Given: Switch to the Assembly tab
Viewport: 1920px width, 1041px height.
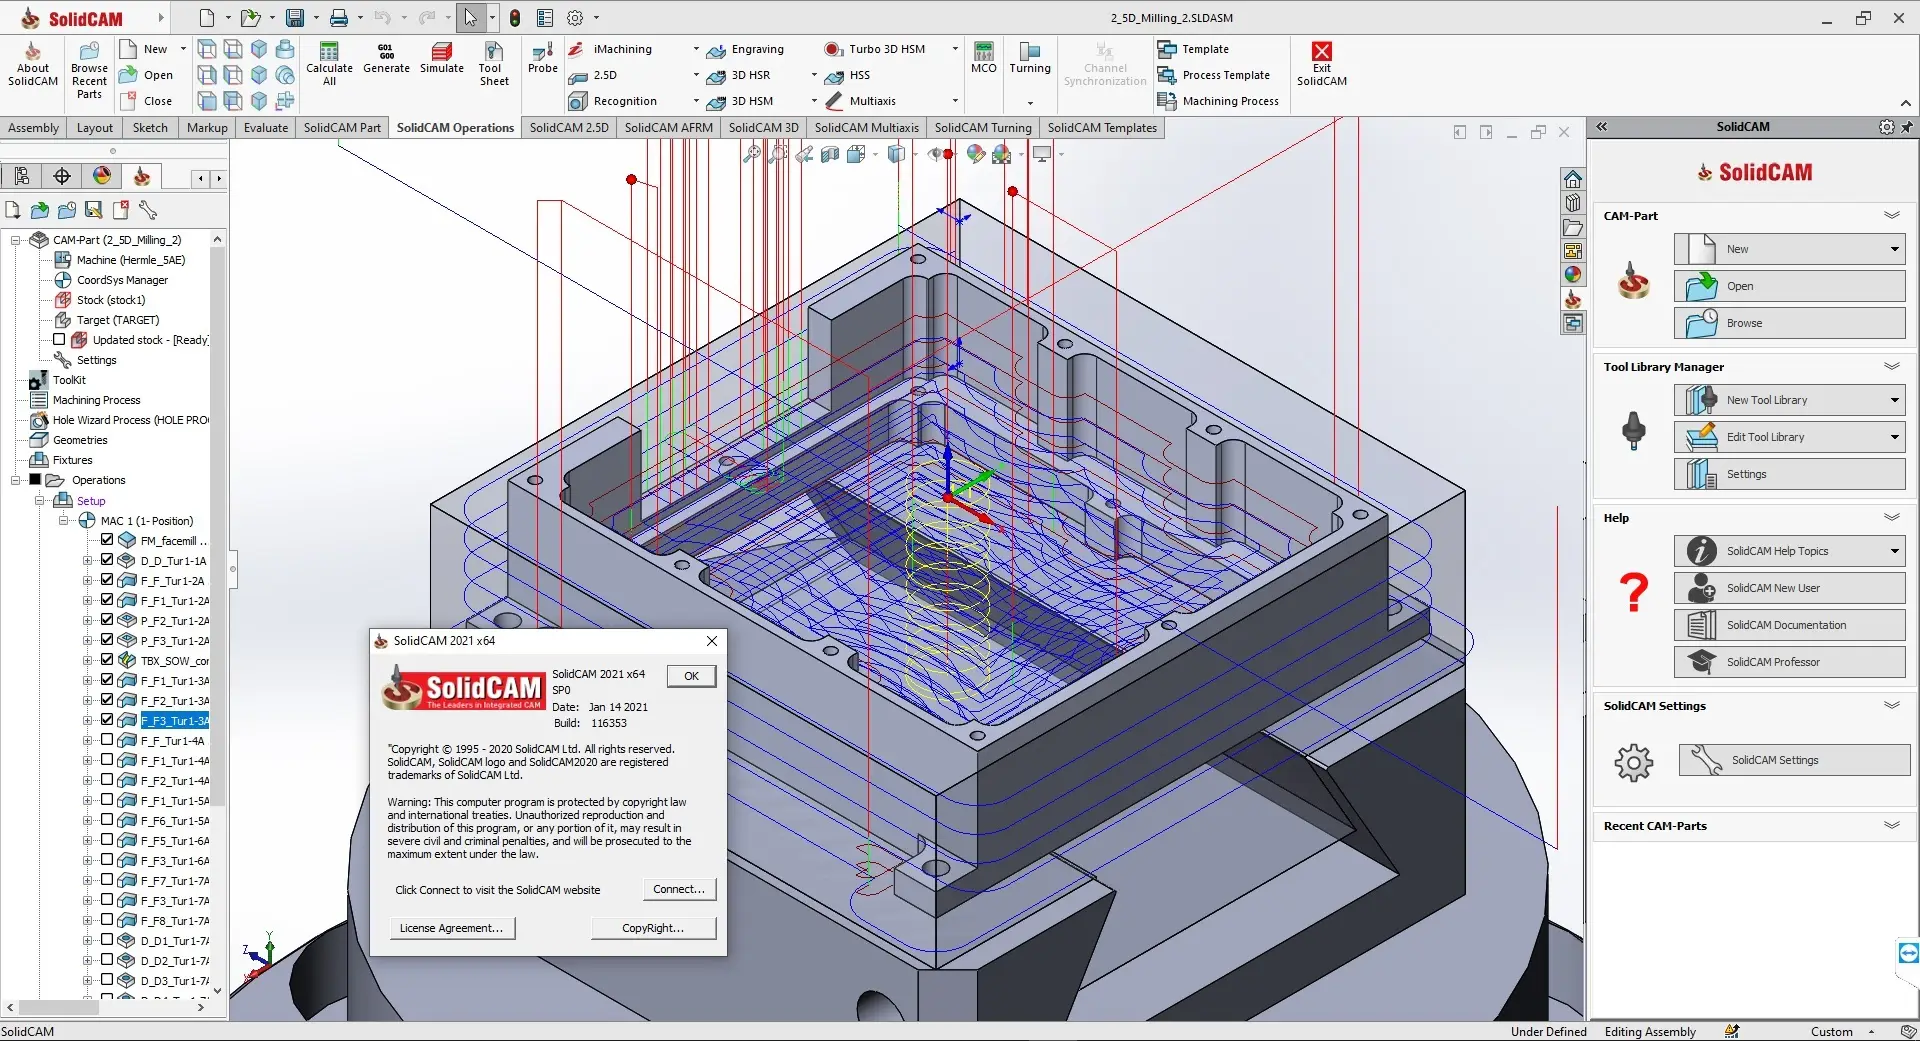Looking at the screenshot, I should [x=33, y=128].
